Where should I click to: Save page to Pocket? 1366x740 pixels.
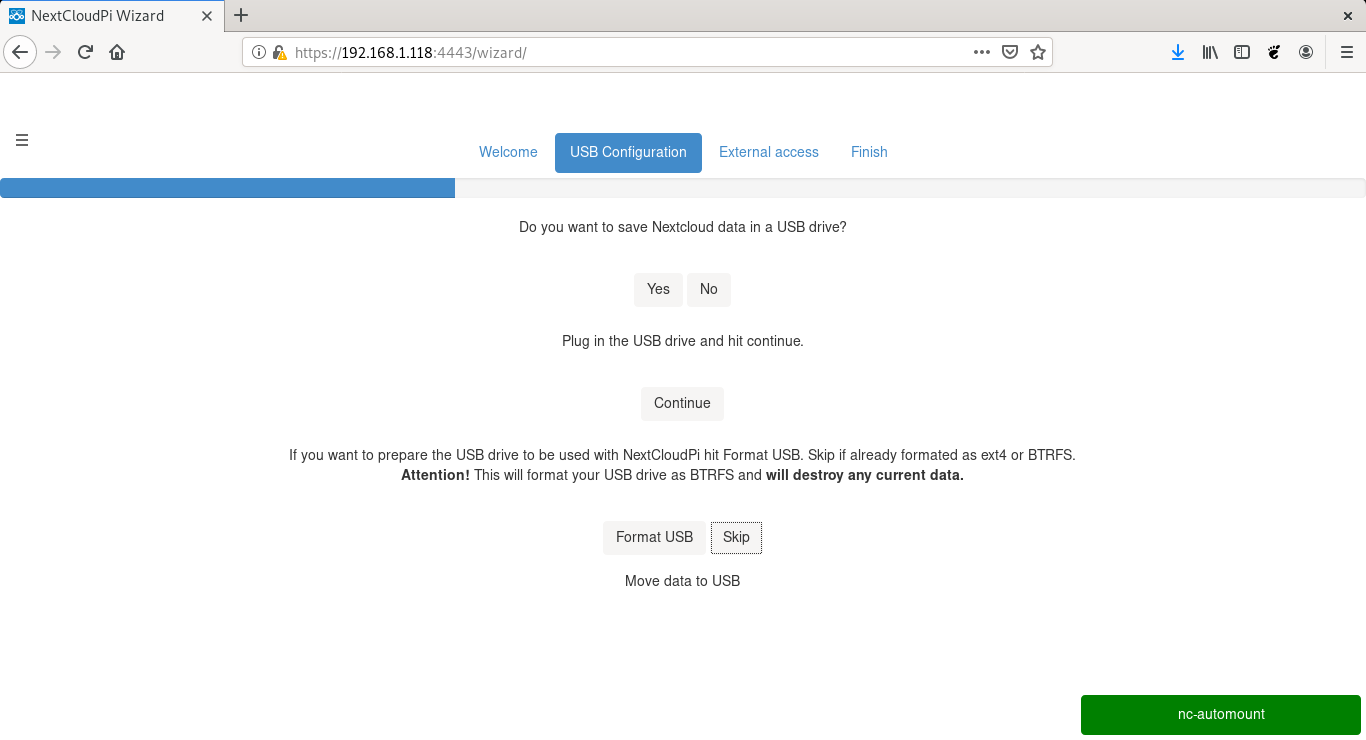1010,52
